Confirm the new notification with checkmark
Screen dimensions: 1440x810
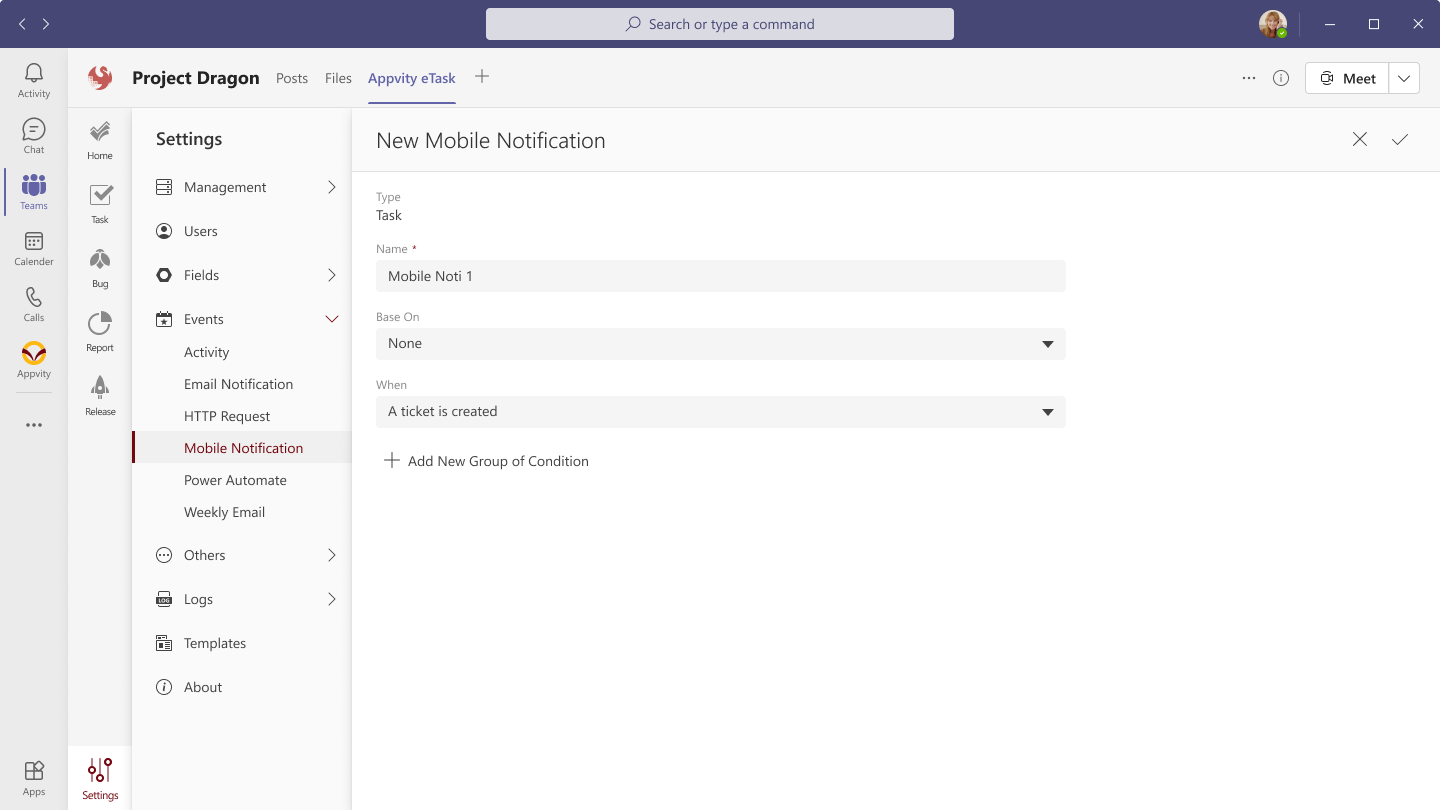[x=1399, y=140]
